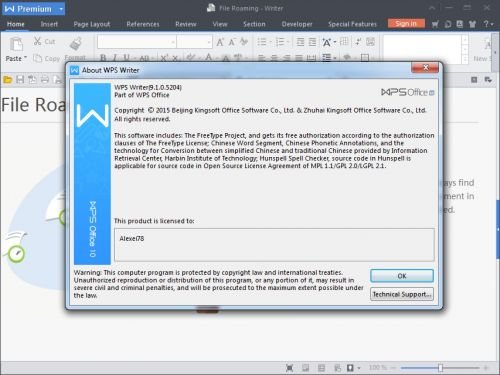Click the Technical Support button
The height and width of the screenshot is (375, 500).
(402, 294)
